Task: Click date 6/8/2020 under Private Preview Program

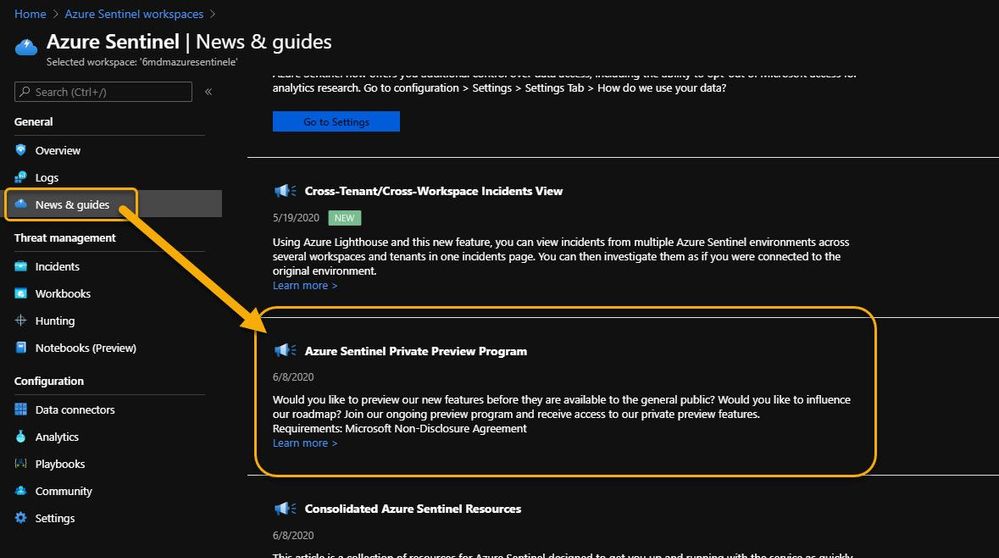Action: (x=293, y=377)
